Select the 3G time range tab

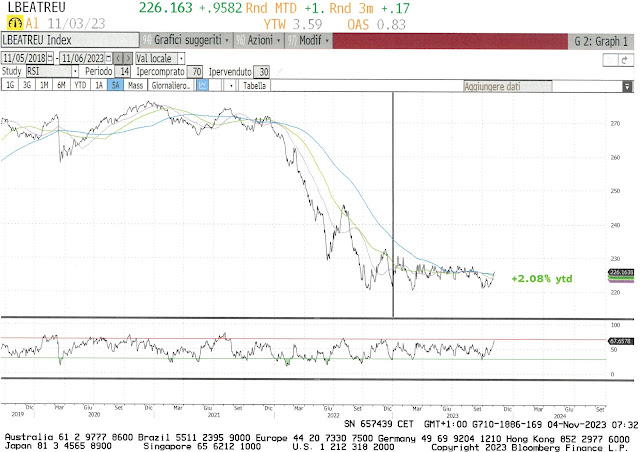27,85
